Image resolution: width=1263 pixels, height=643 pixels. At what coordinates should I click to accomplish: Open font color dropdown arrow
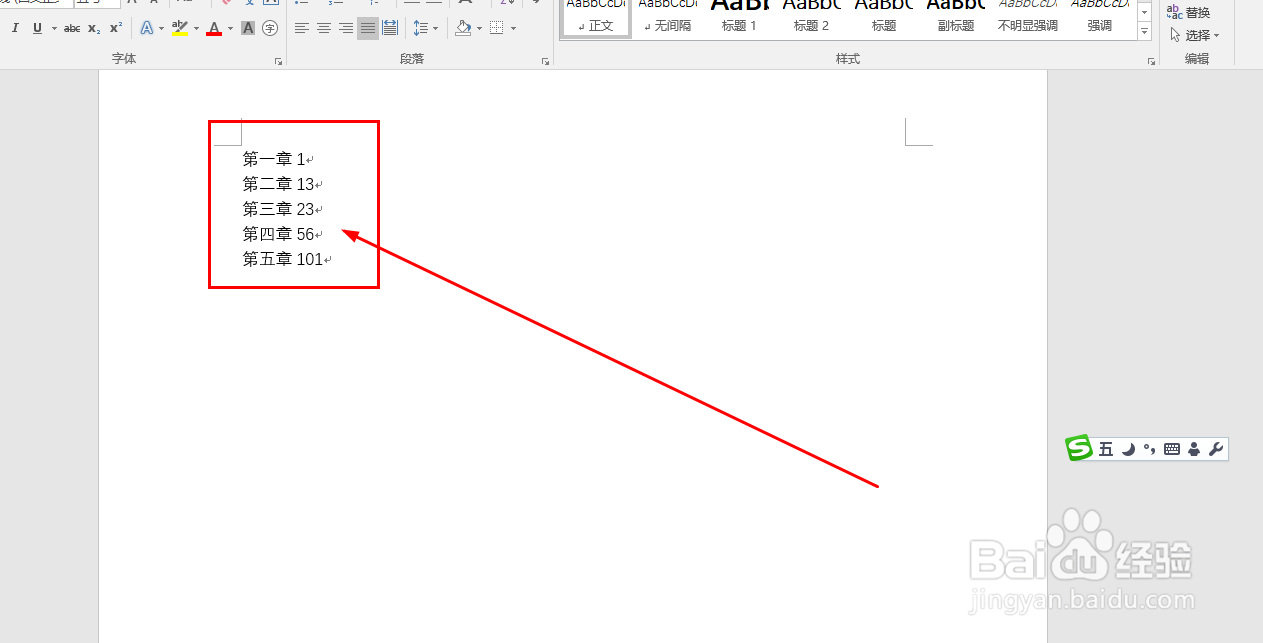(230, 28)
